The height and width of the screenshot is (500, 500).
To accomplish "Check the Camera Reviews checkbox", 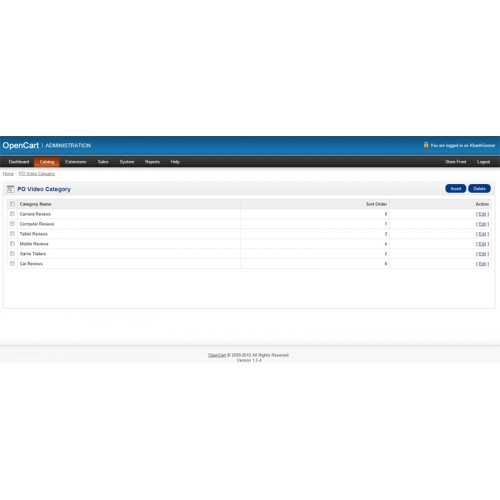I will click(12, 214).
